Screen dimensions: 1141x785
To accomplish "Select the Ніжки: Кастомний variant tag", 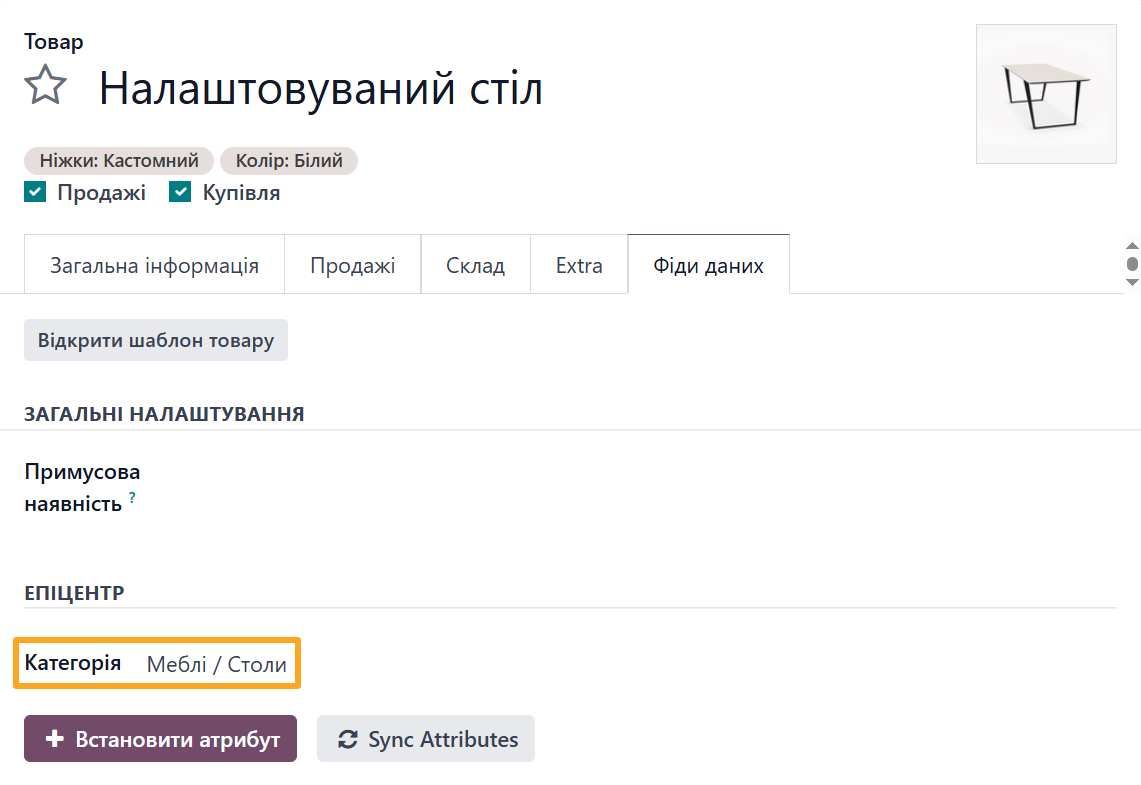I will tap(118, 160).
